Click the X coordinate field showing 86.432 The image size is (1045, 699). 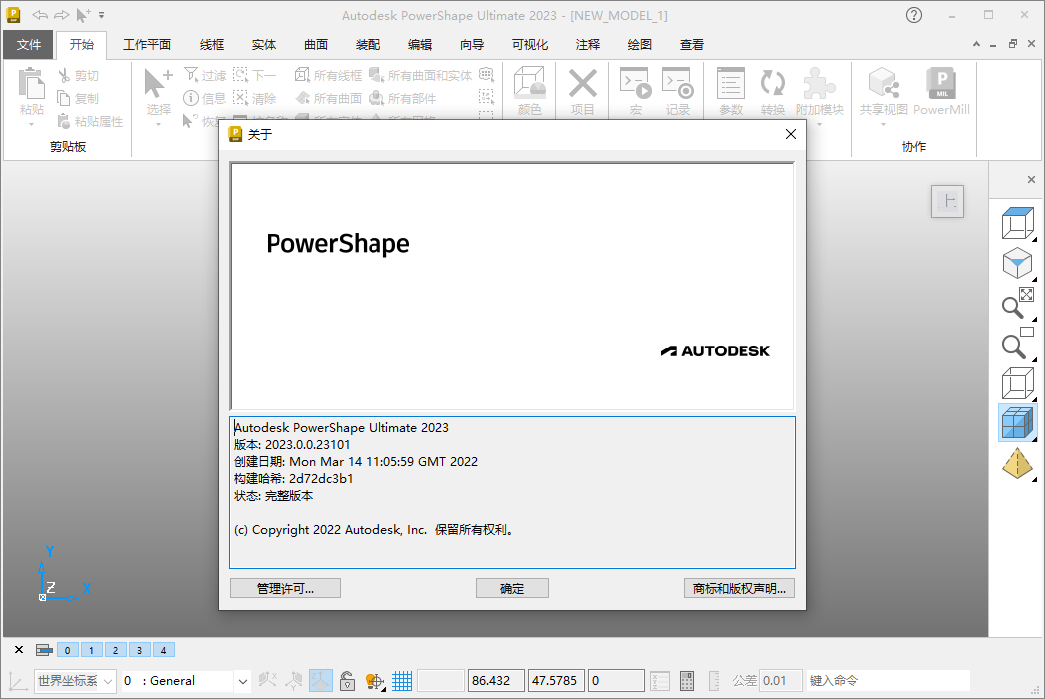[497, 680]
